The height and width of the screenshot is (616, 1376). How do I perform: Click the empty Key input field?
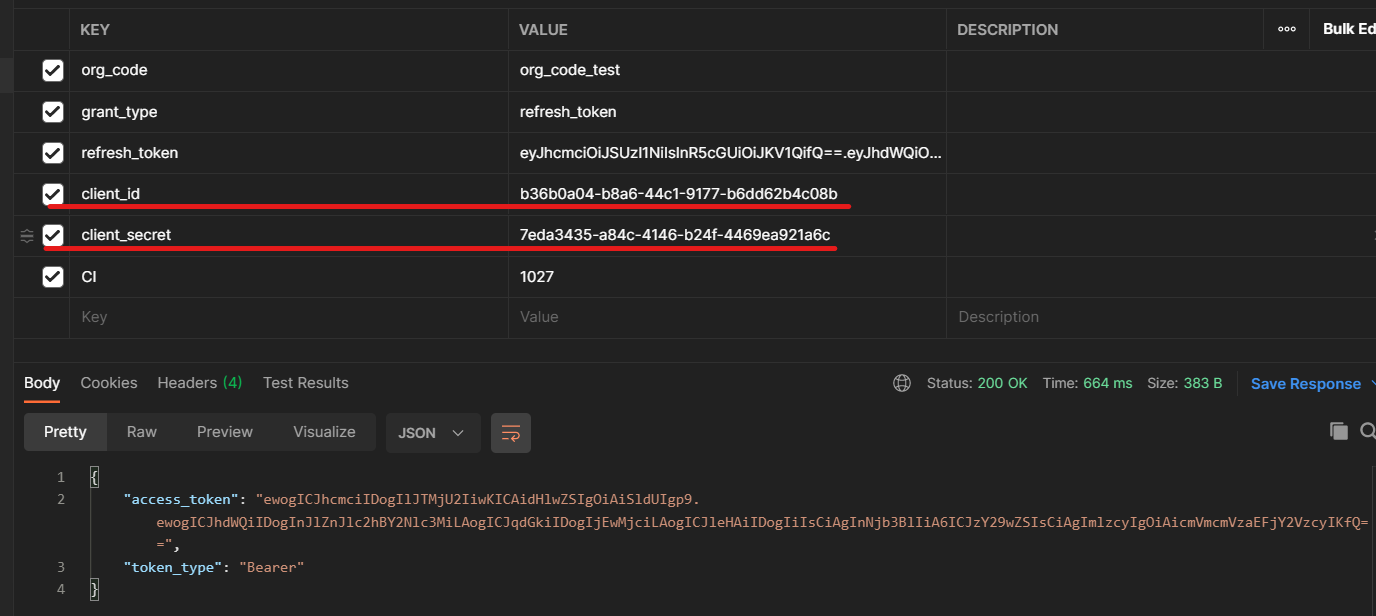click(x=290, y=317)
